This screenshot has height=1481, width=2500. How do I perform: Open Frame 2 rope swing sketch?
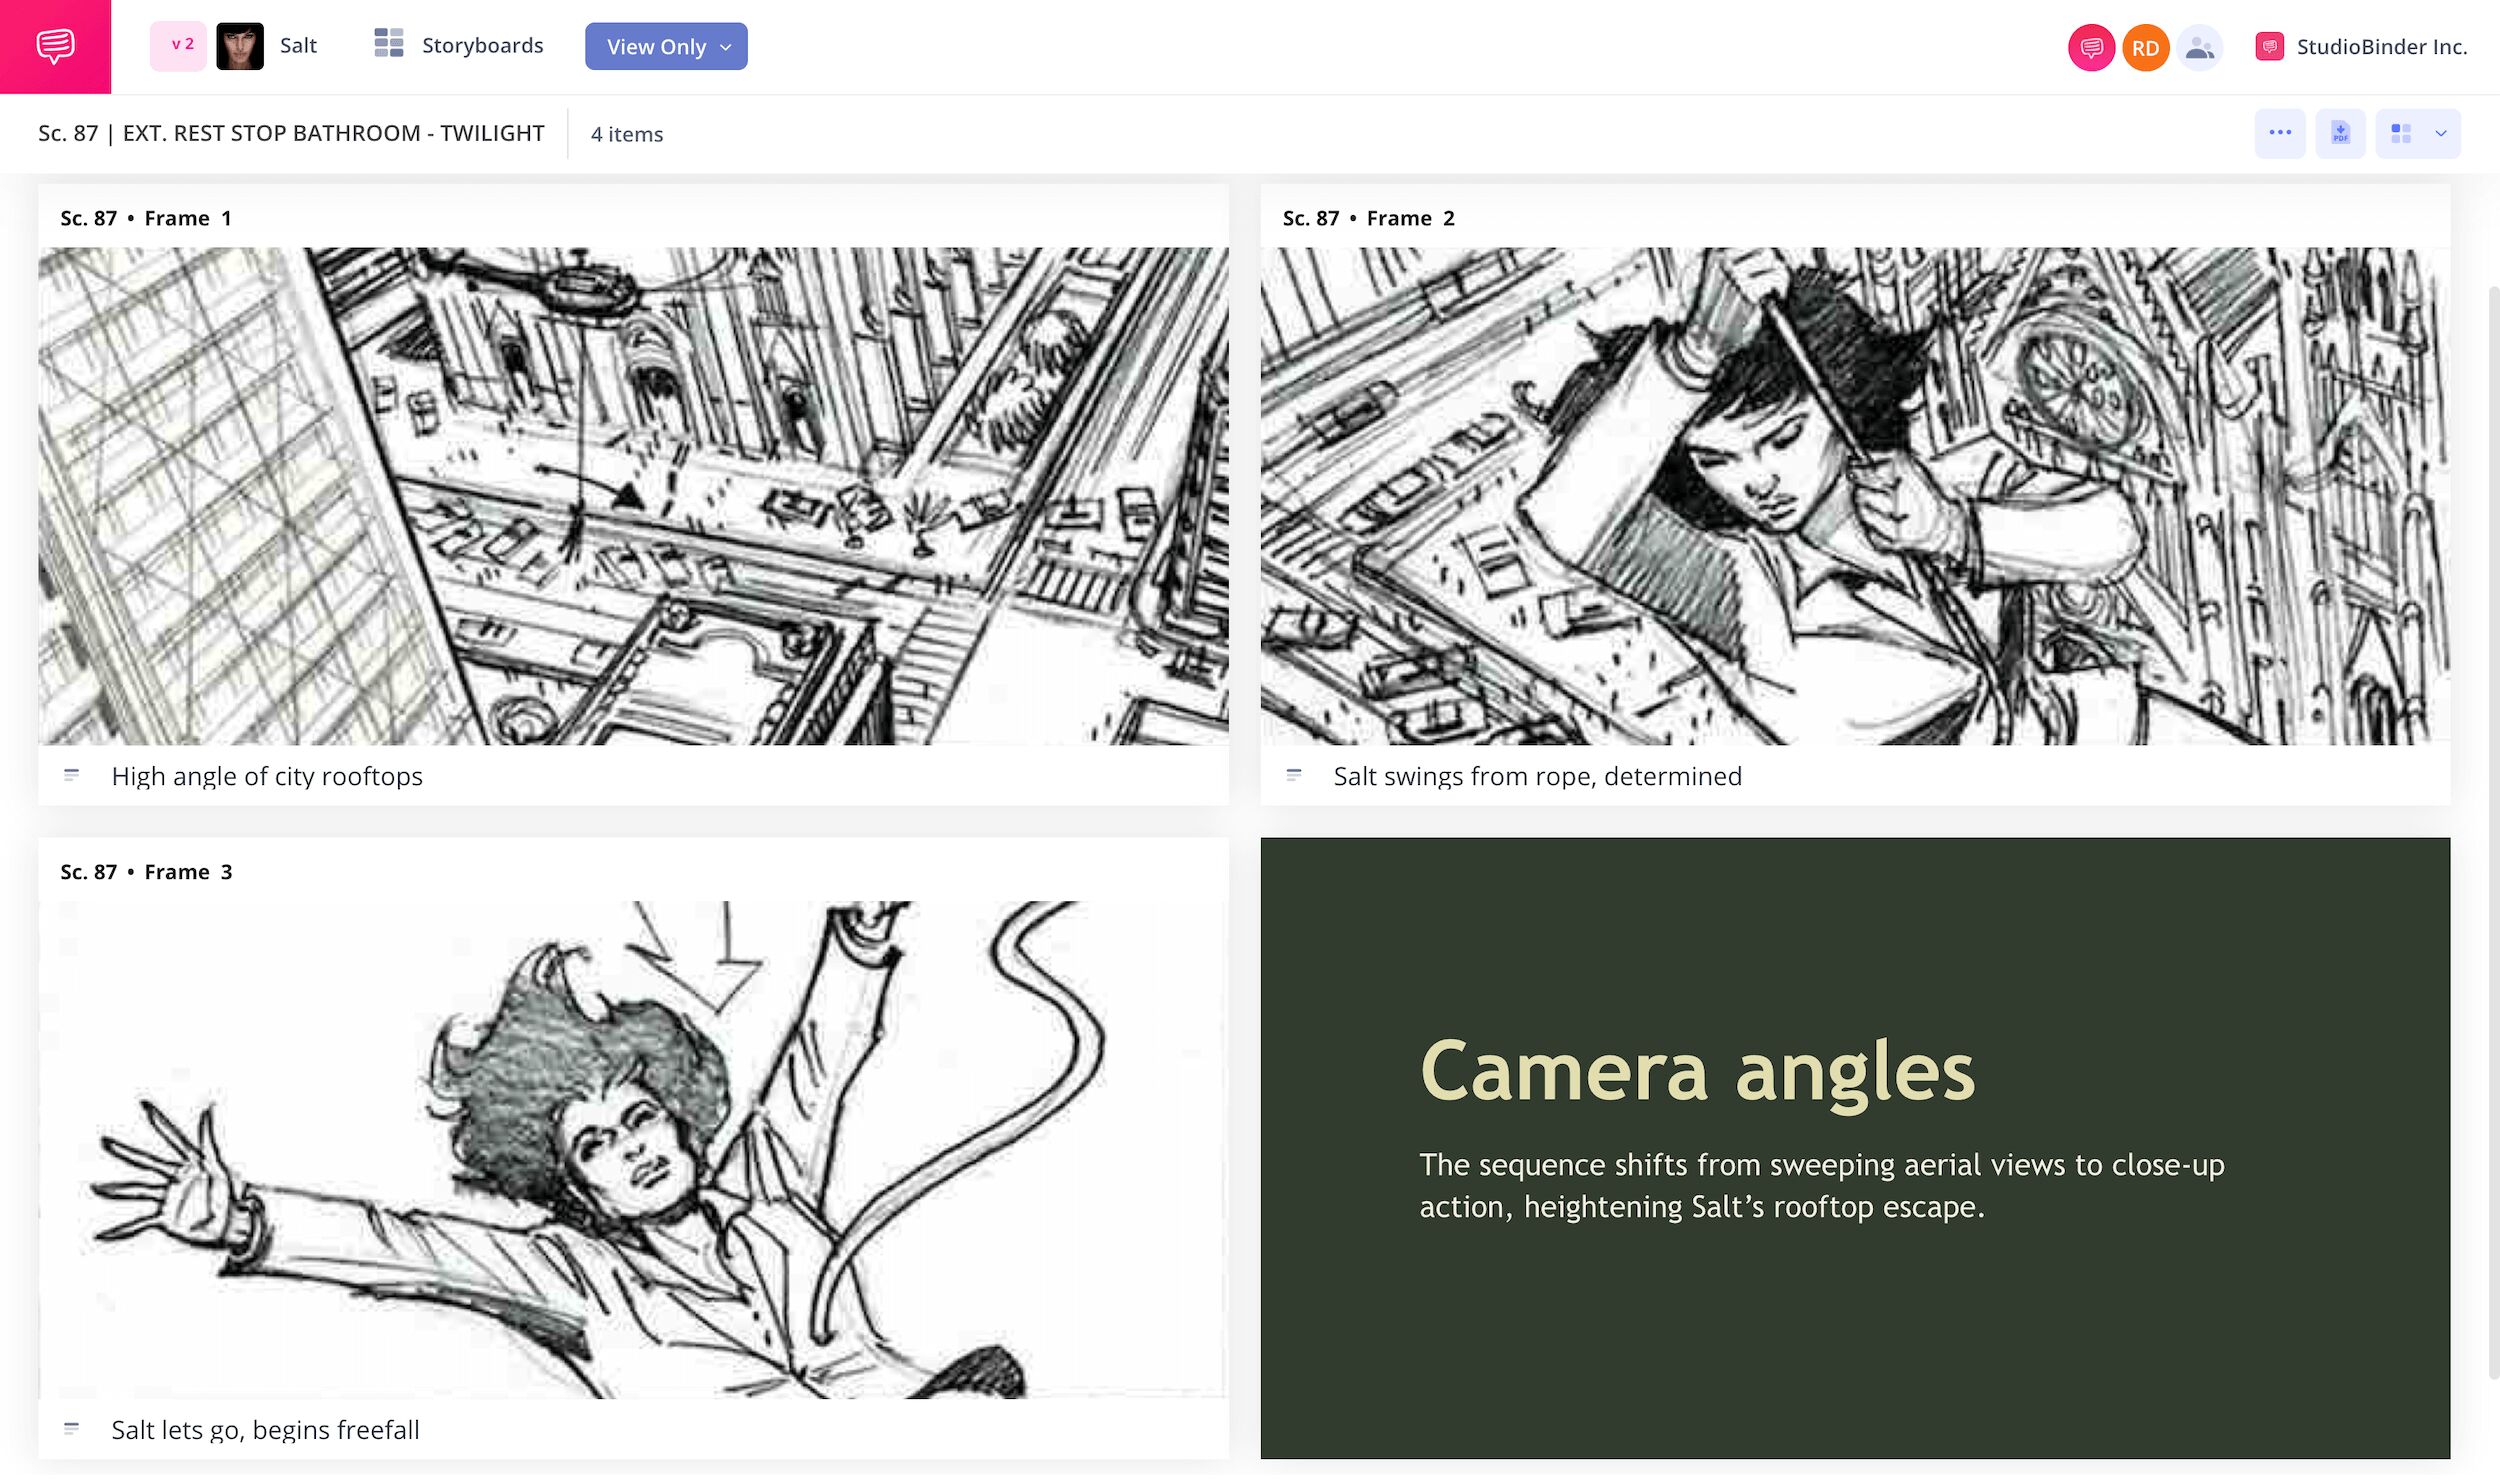(x=1855, y=495)
